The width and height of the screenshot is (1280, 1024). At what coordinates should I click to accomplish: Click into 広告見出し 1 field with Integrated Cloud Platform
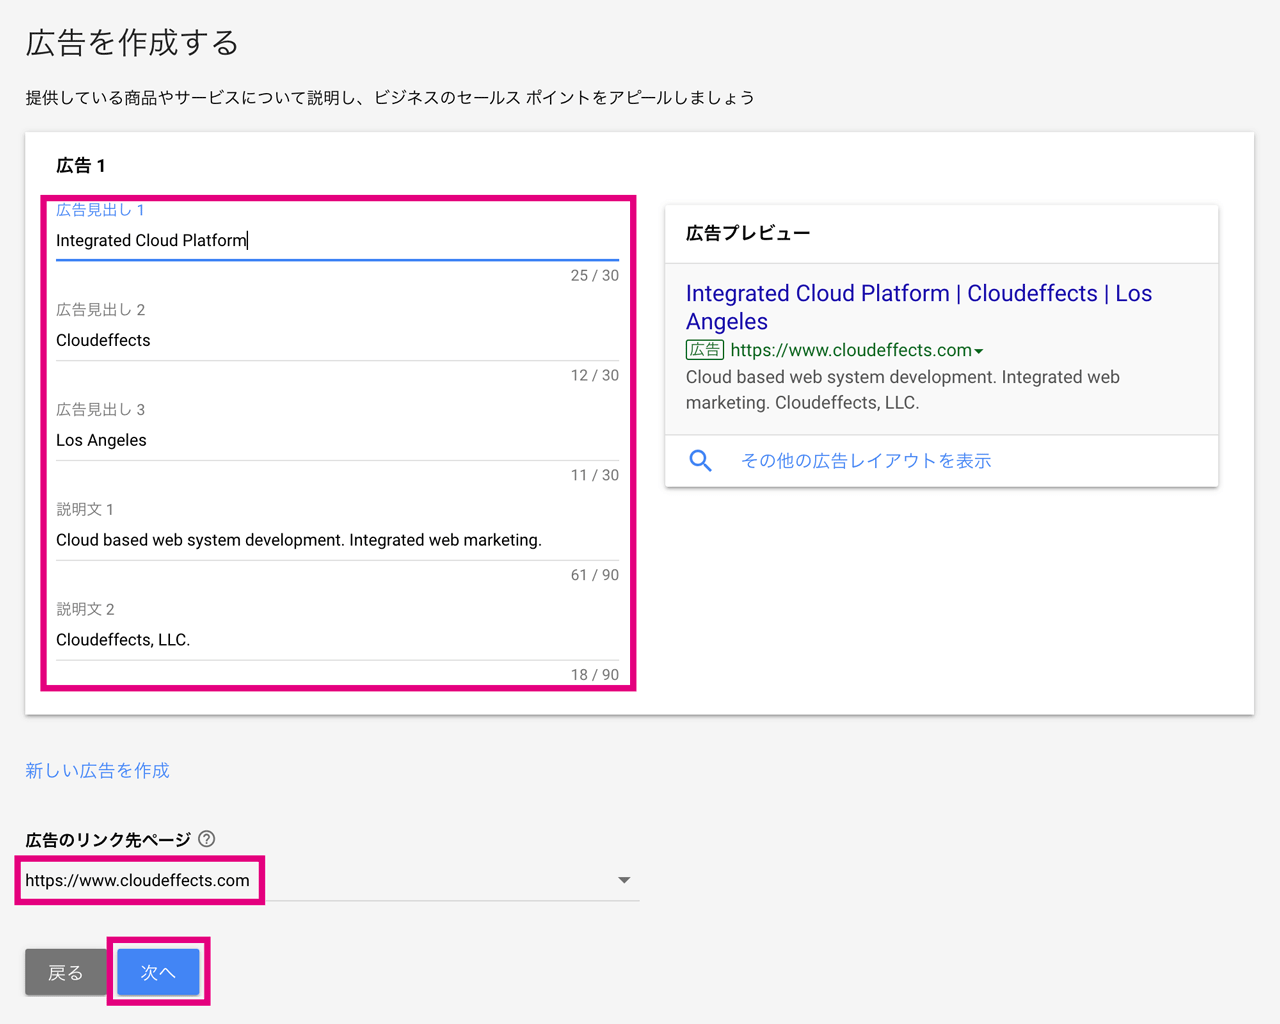click(337, 240)
